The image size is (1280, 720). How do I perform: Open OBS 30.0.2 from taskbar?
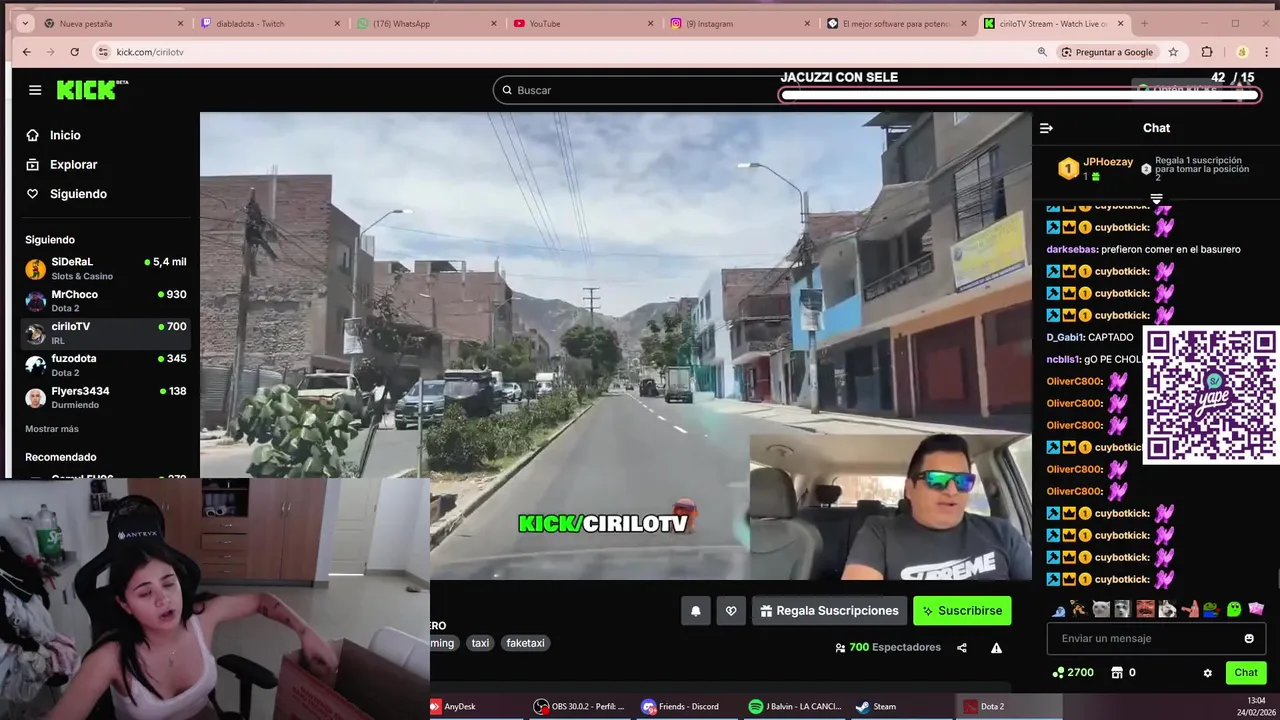pos(580,706)
